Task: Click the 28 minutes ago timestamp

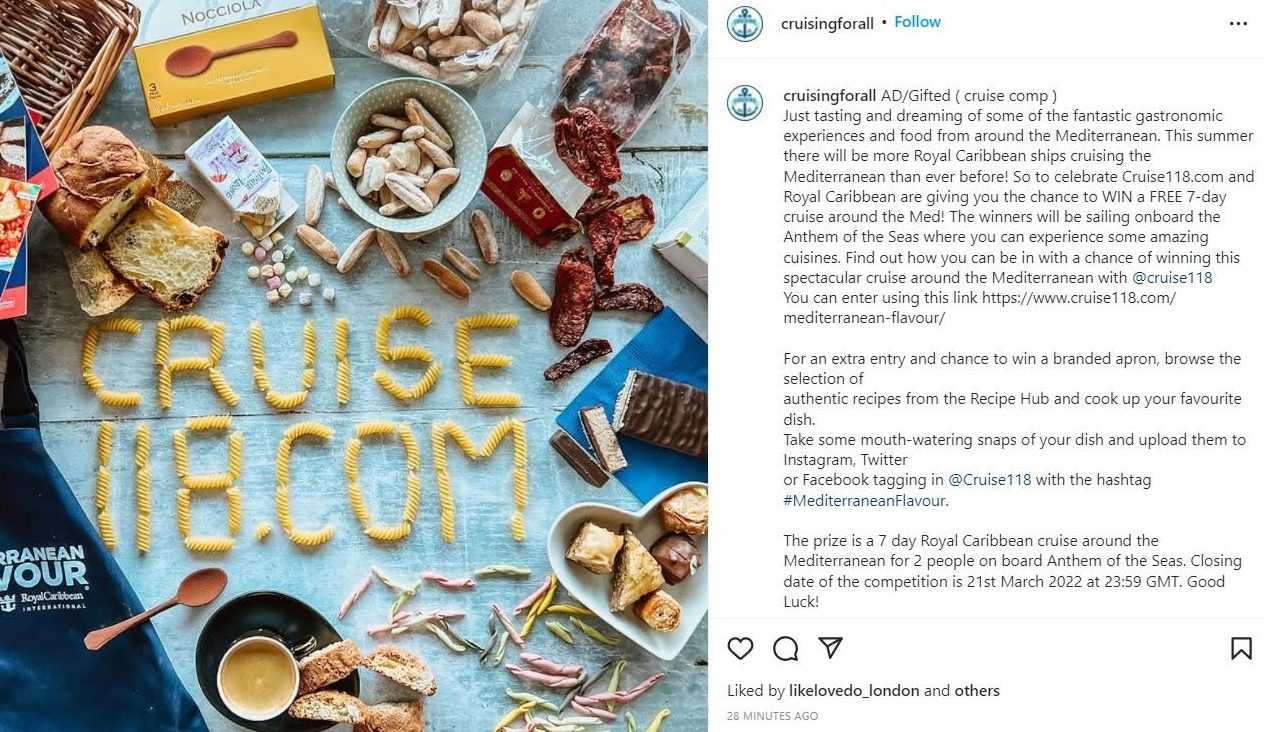Action: coord(772,716)
